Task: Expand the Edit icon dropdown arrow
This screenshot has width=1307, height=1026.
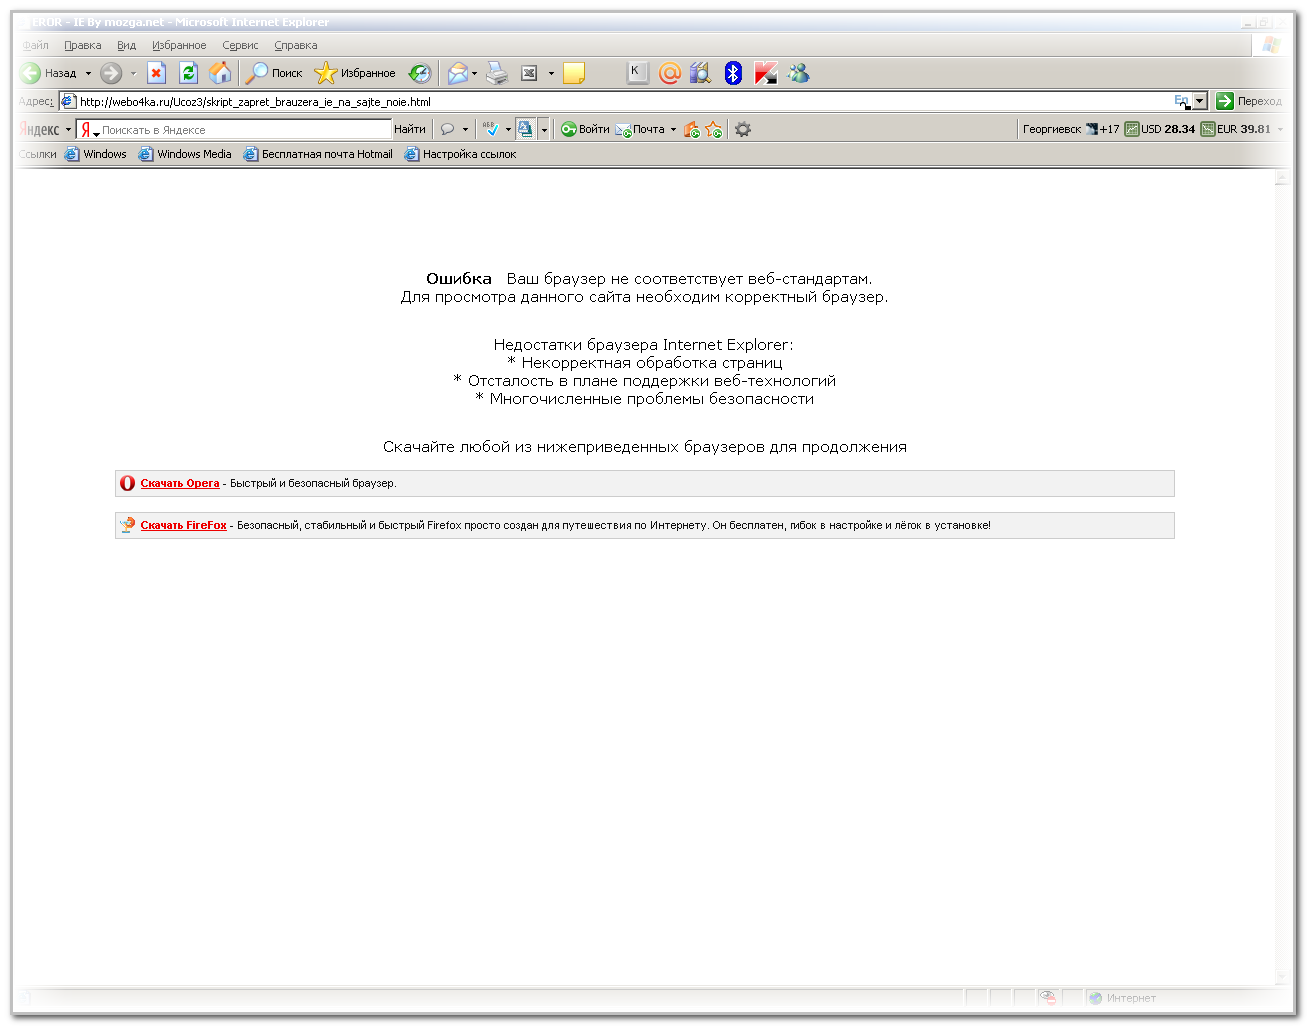Action: 551,73
